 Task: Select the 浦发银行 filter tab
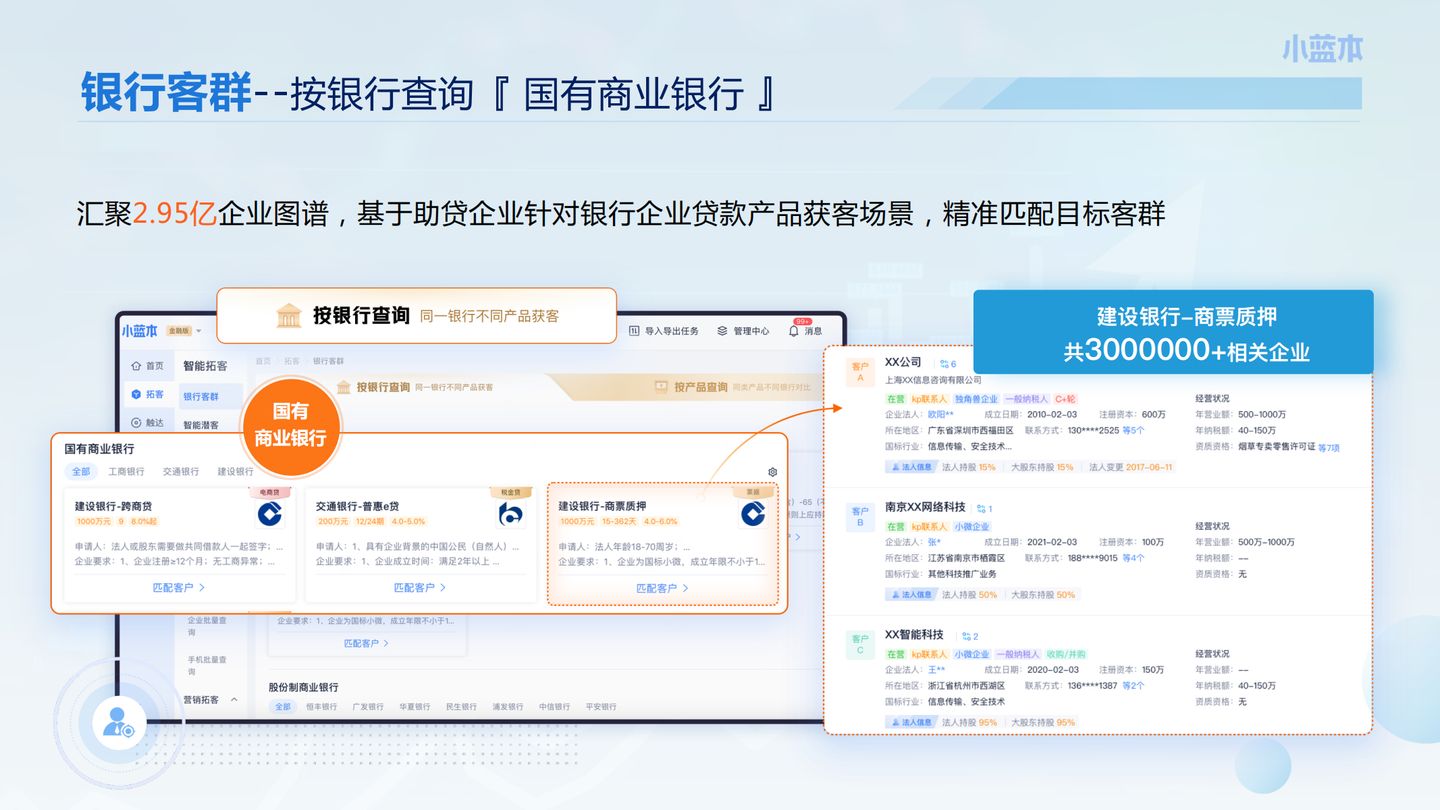pyautogui.click(x=508, y=707)
